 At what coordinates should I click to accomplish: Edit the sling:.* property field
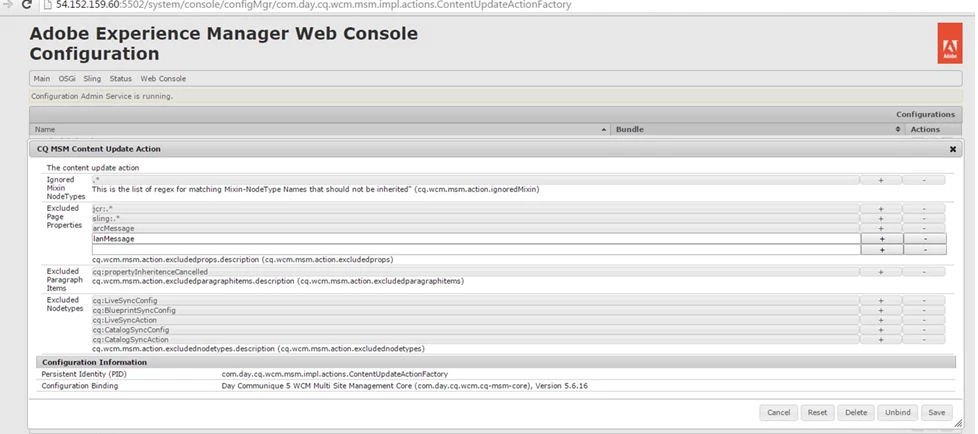pyautogui.click(x=475, y=219)
